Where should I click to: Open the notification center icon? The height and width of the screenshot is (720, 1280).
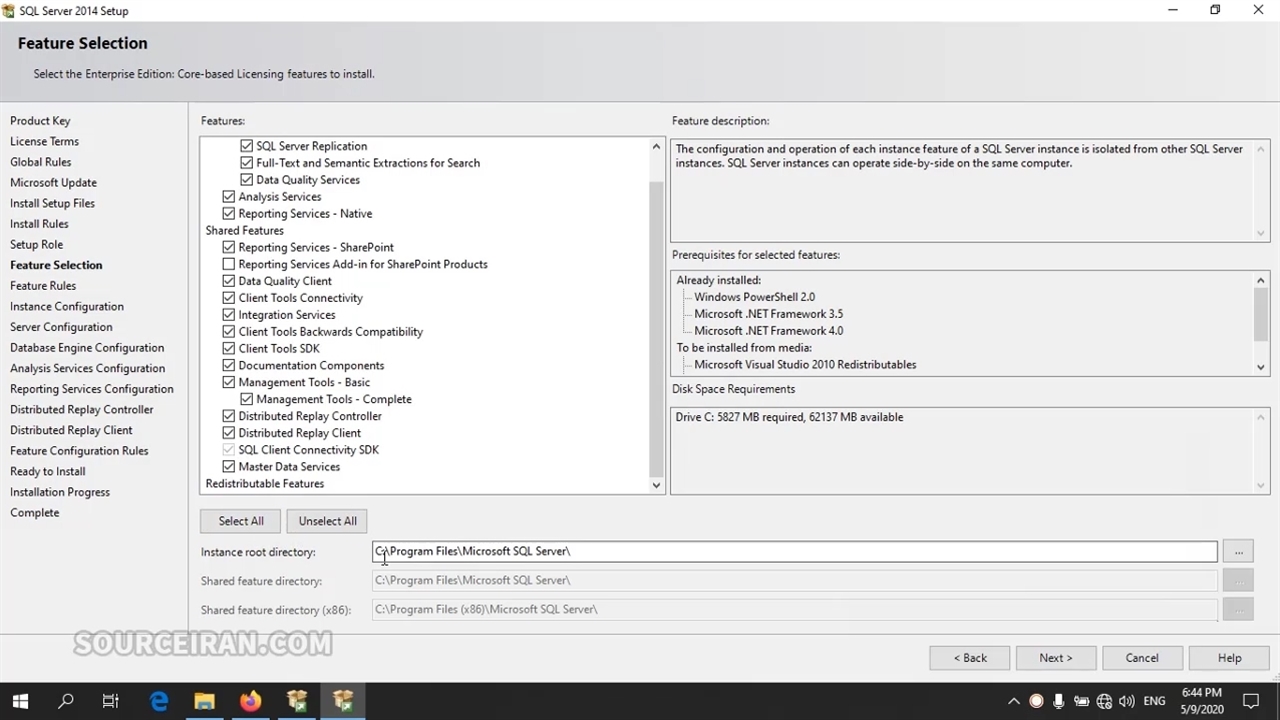[x=1250, y=701]
